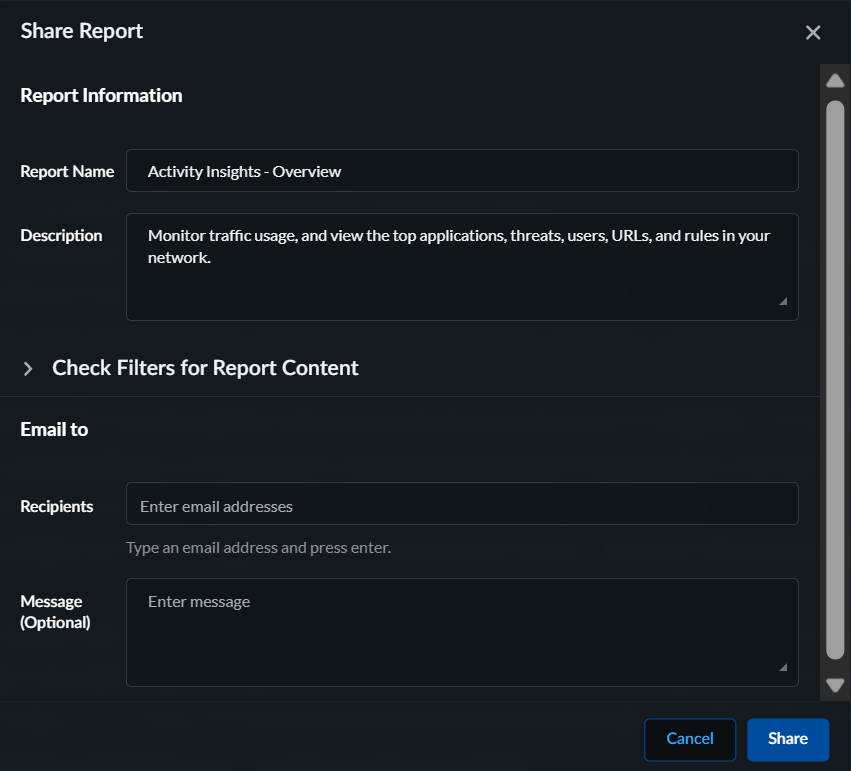Viewport: 851px width, 771px height.
Task: Click the Check Filters for Report Content heading
Action: [x=205, y=368]
